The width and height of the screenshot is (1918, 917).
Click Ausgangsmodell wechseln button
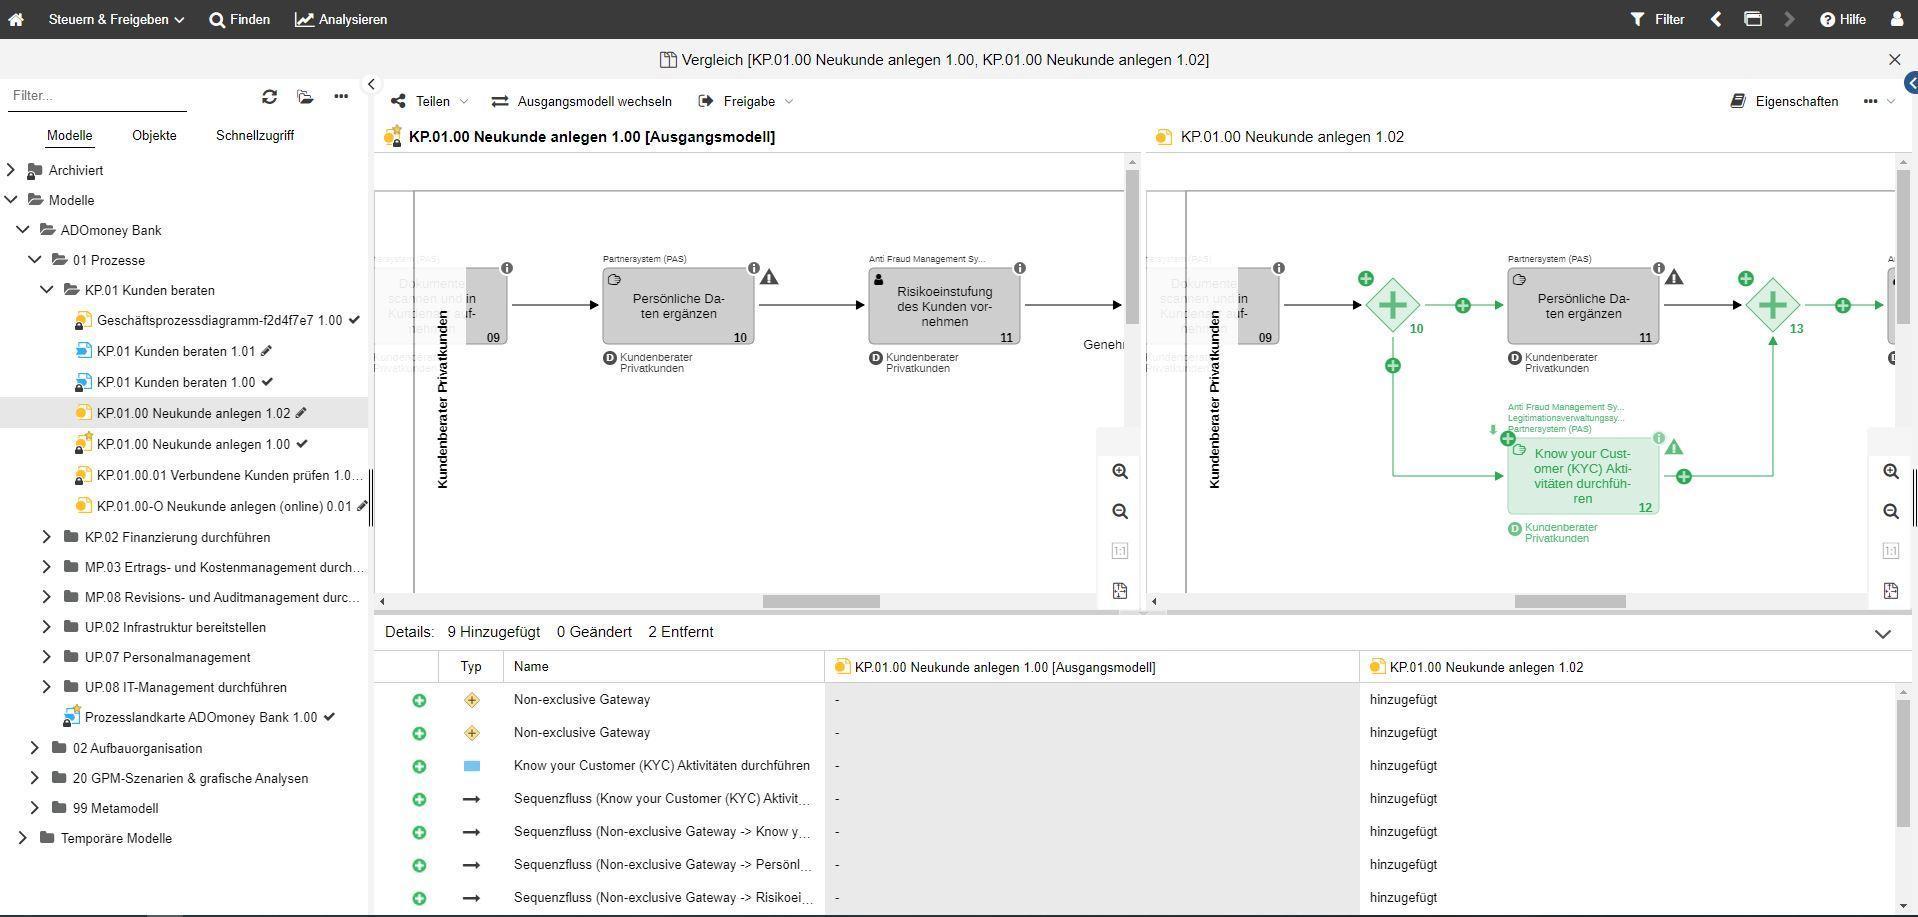(x=582, y=101)
